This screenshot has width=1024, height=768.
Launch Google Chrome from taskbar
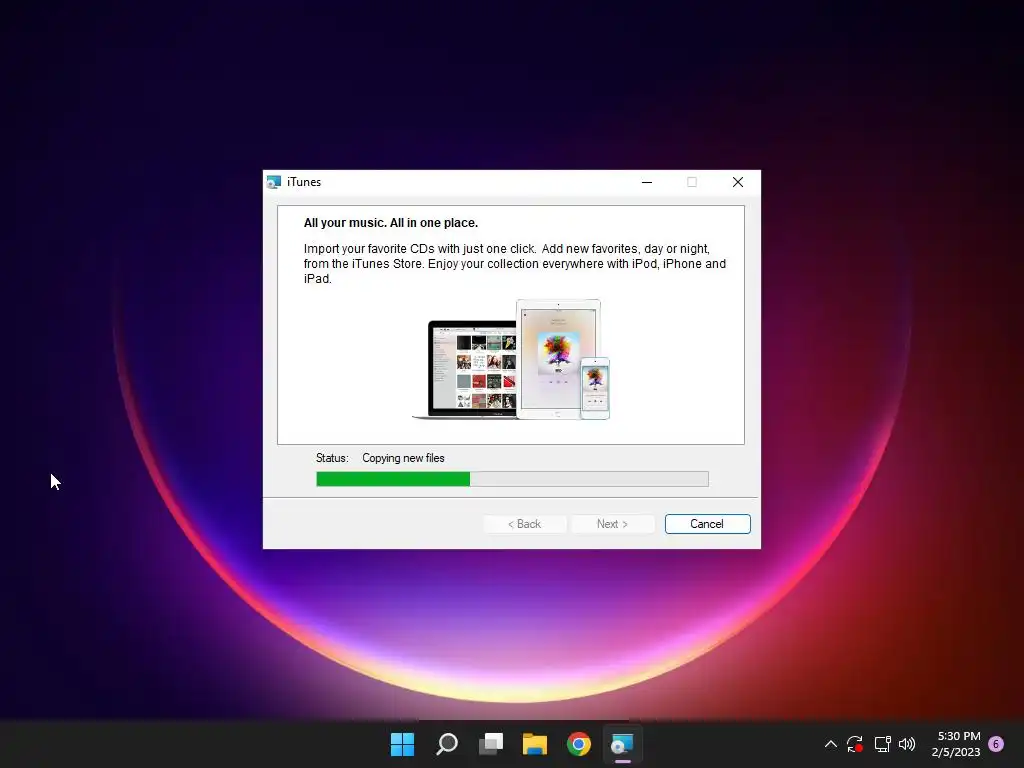(579, 744)
